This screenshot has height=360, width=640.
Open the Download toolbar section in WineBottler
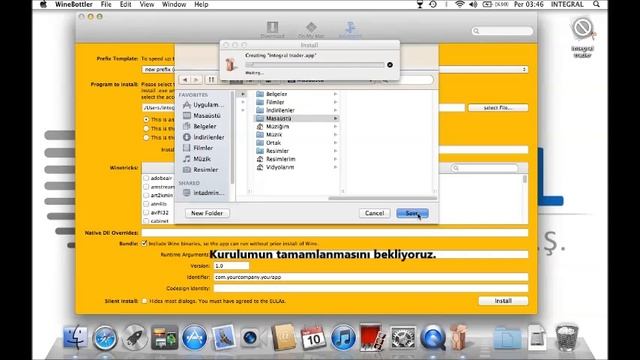272,30
